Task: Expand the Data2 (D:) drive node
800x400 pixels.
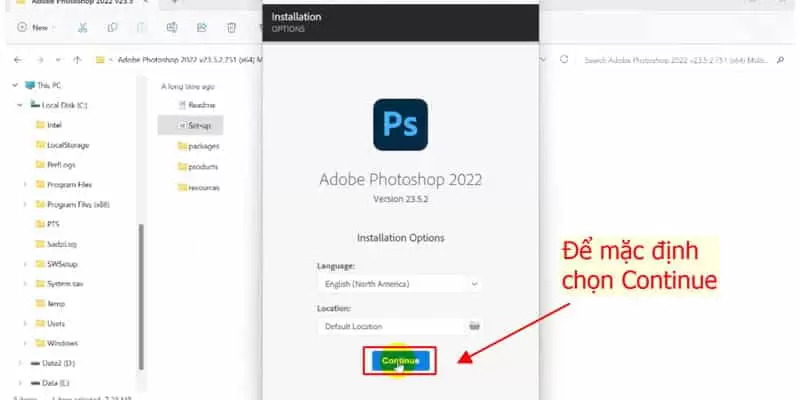Action: (x=20, y=363)
